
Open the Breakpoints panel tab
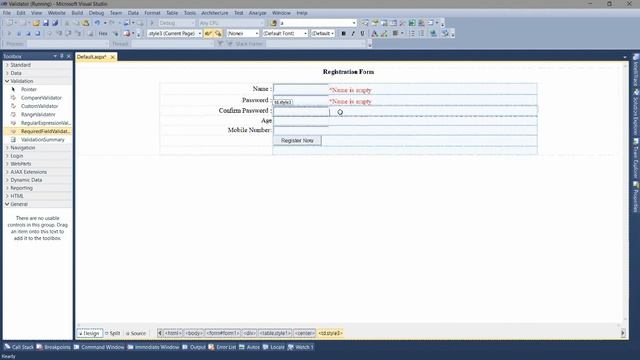53,347
